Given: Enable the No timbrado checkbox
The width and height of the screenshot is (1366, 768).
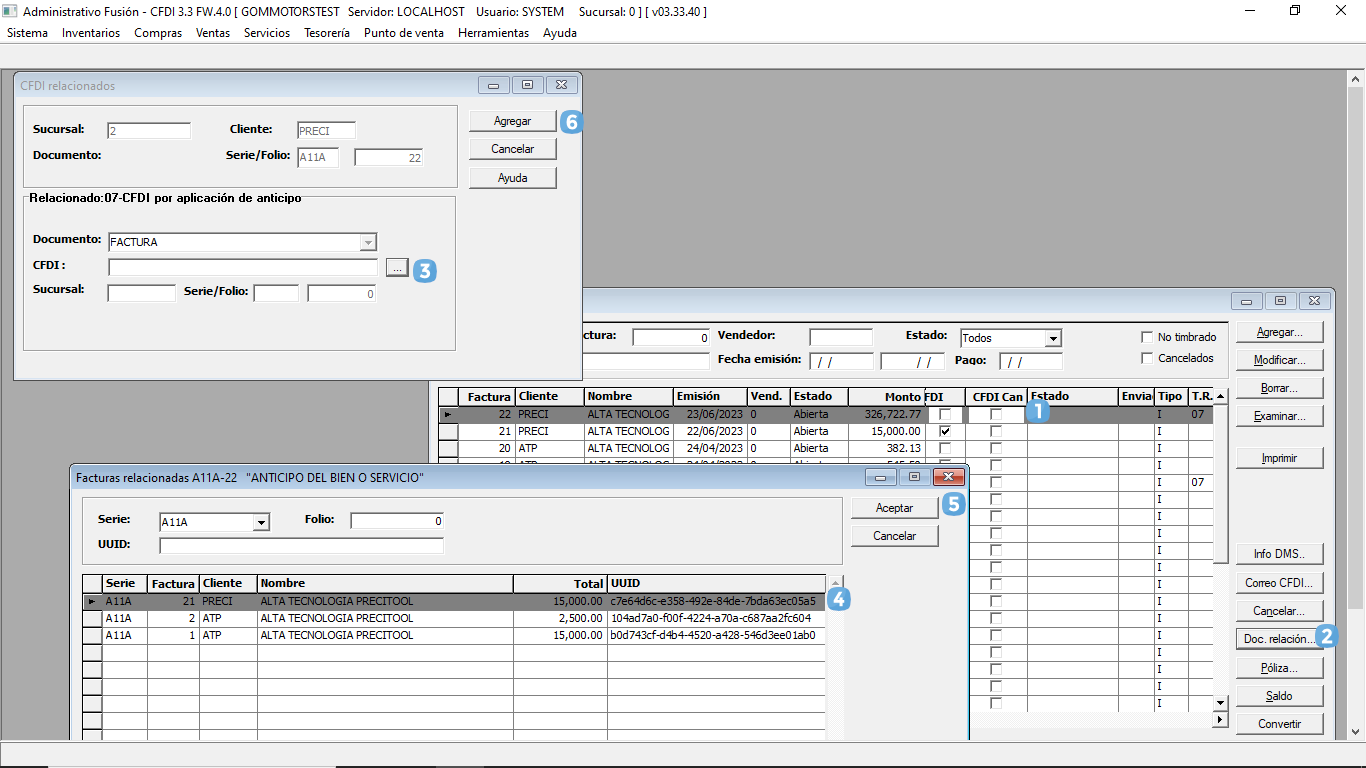Looking at the screenshot, I should tap(1147, 337).
